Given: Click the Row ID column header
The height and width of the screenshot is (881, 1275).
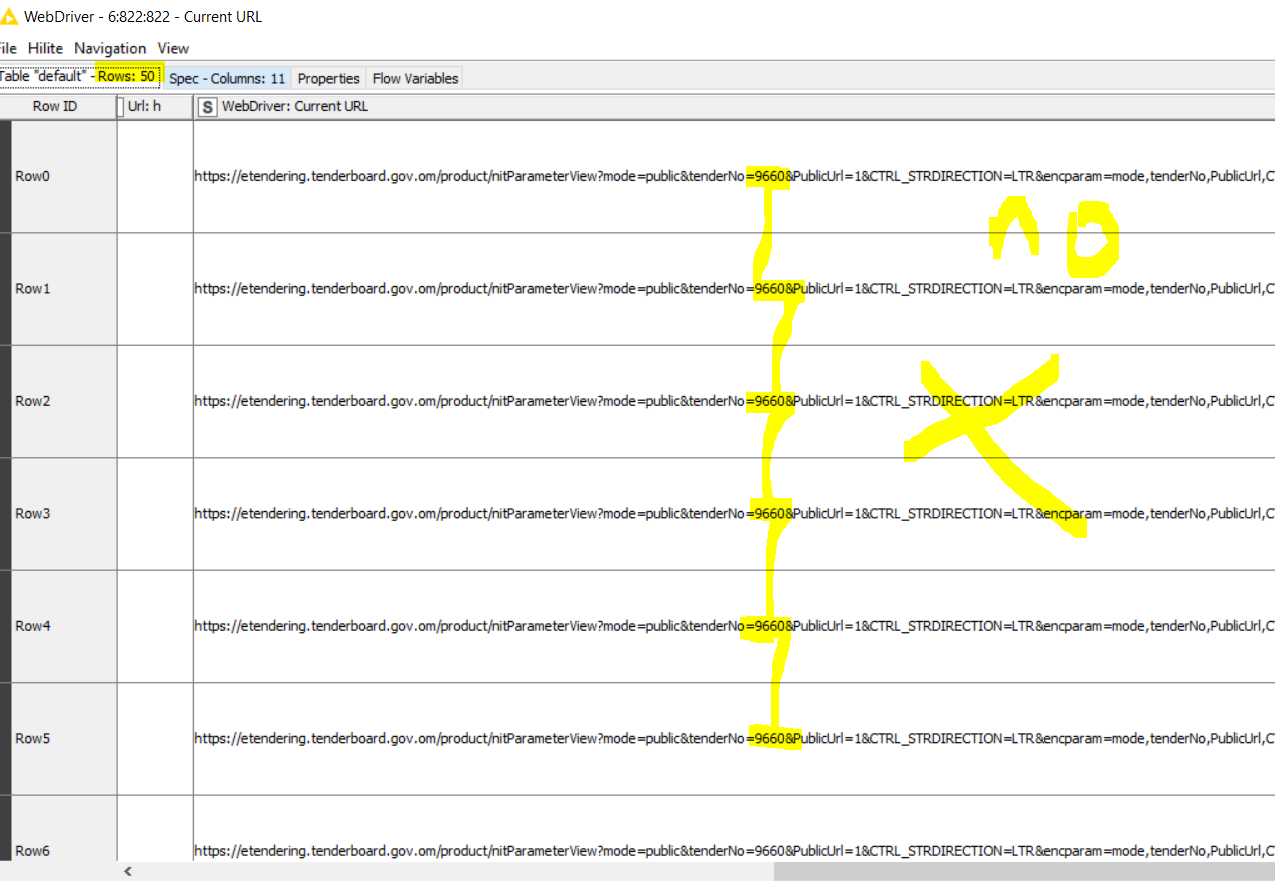Looking at the screenshot, I should pyautogui.click(x=55, y=106).
